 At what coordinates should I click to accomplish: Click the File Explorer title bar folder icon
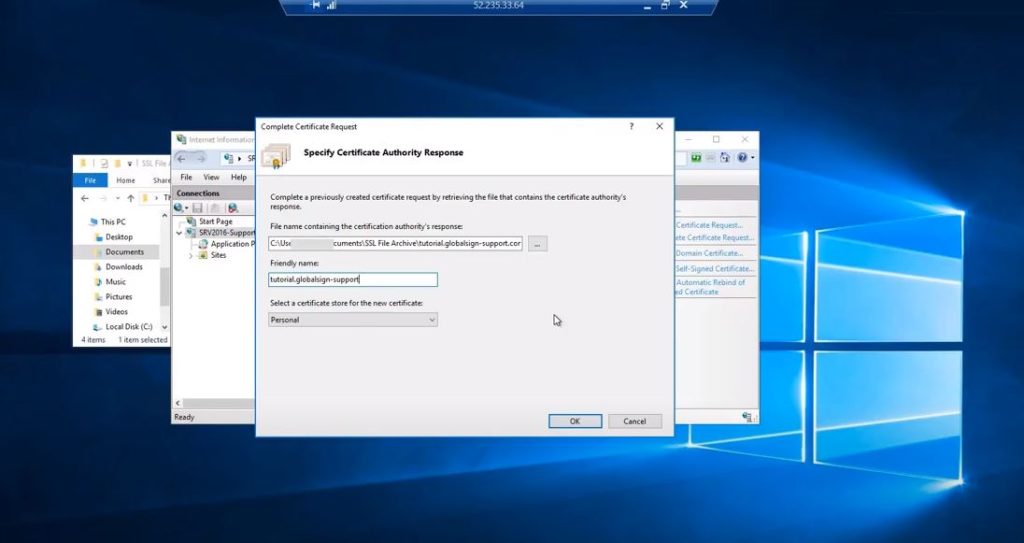point(83,163)
